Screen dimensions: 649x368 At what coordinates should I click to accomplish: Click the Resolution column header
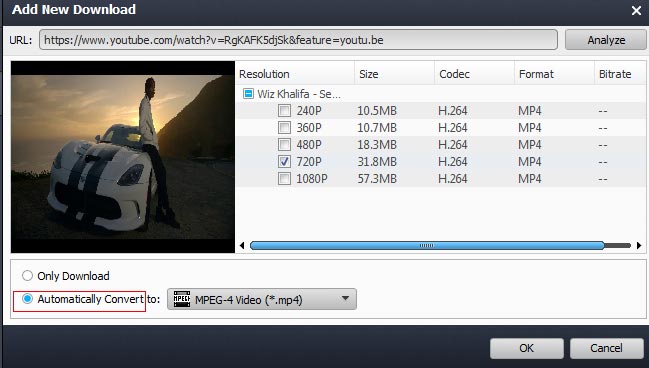[x=295, y=74]
